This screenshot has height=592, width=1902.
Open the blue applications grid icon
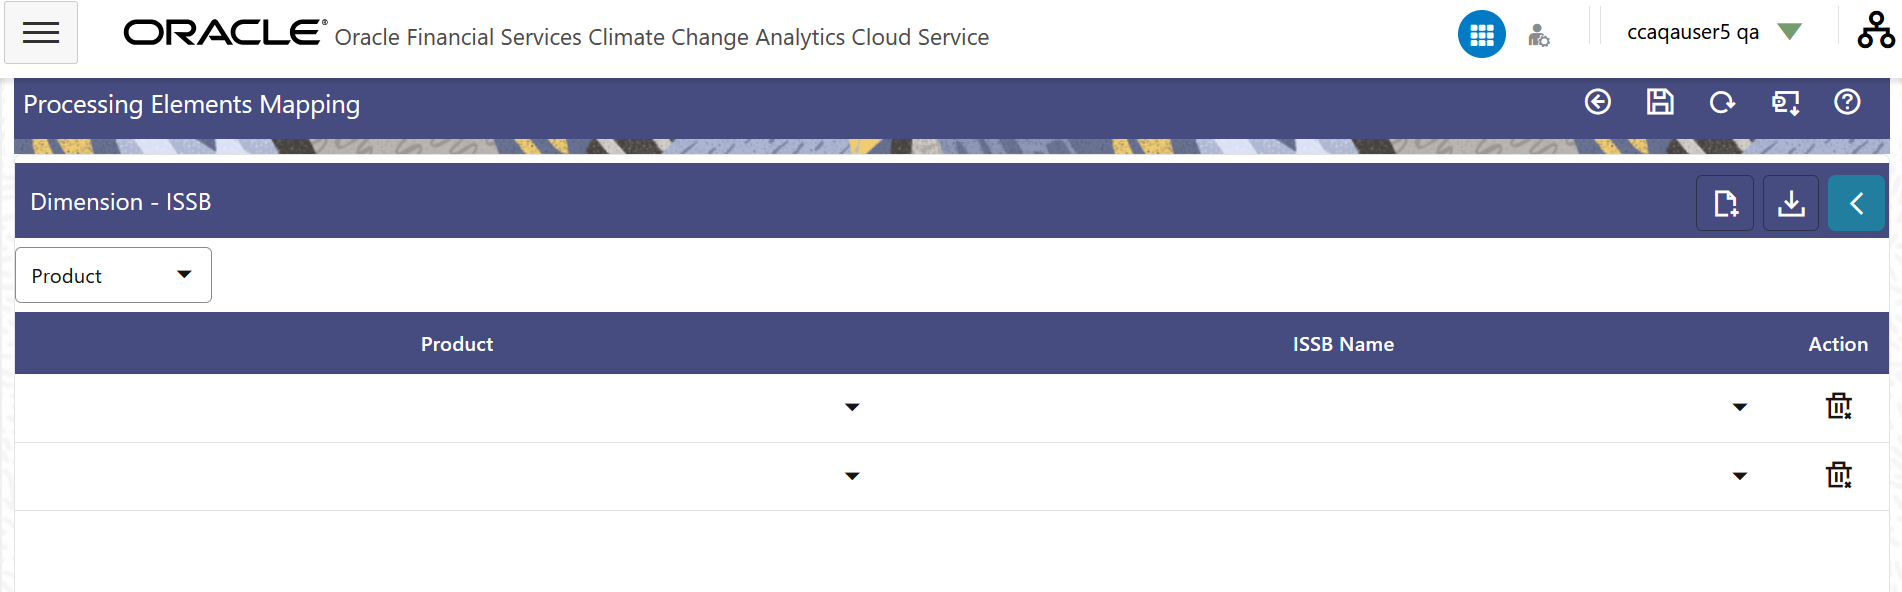[x=1481, y=34]
